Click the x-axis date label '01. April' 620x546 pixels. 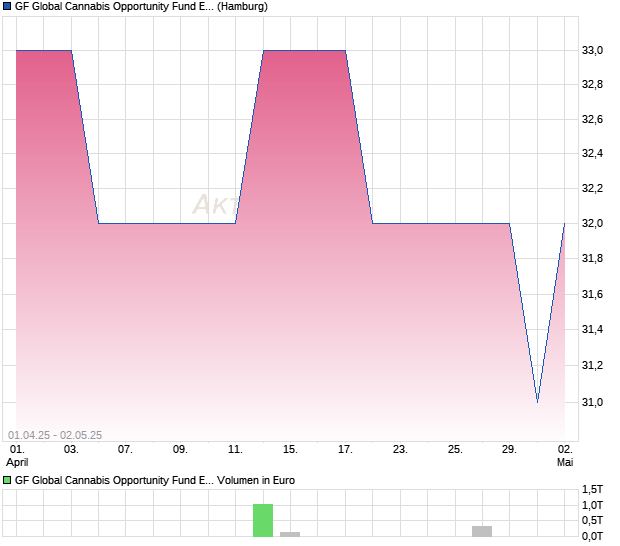tap(17, 455)
